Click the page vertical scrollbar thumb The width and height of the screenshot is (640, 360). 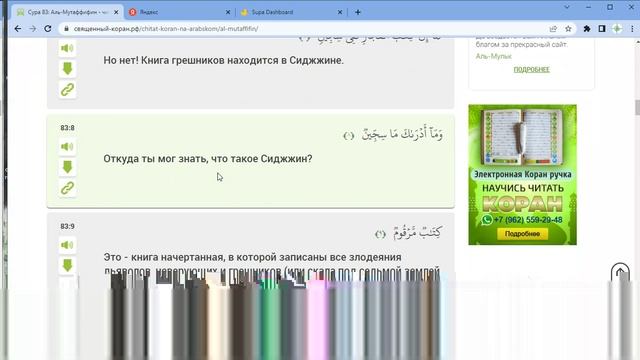(x=637, y=107)
